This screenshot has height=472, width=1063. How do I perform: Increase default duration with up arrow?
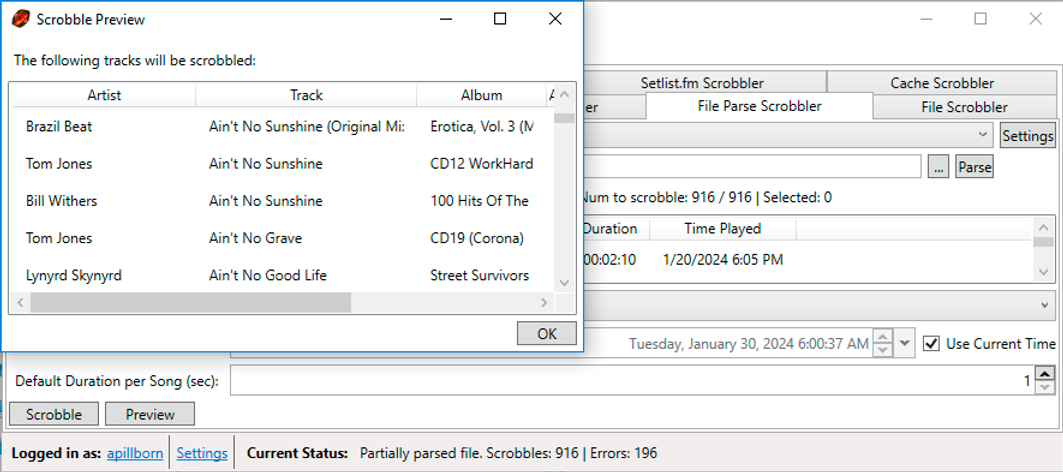point(1046,374)
